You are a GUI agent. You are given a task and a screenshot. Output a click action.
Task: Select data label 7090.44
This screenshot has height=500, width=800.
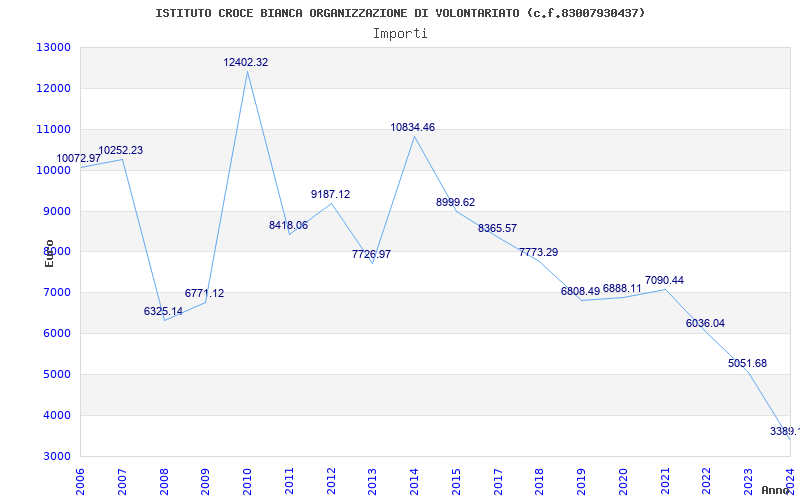(x=664, y=280)
